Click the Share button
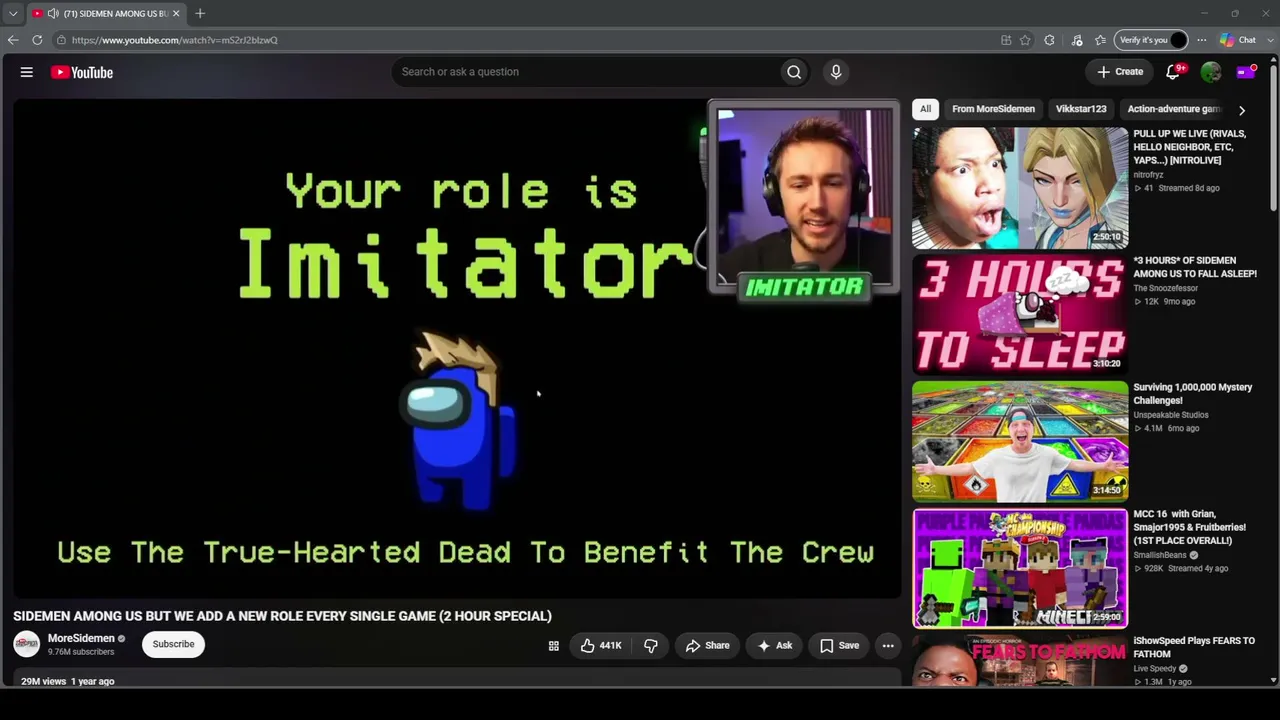The height and width of the screenshot is (720, 1280). (x=707, y=646)
